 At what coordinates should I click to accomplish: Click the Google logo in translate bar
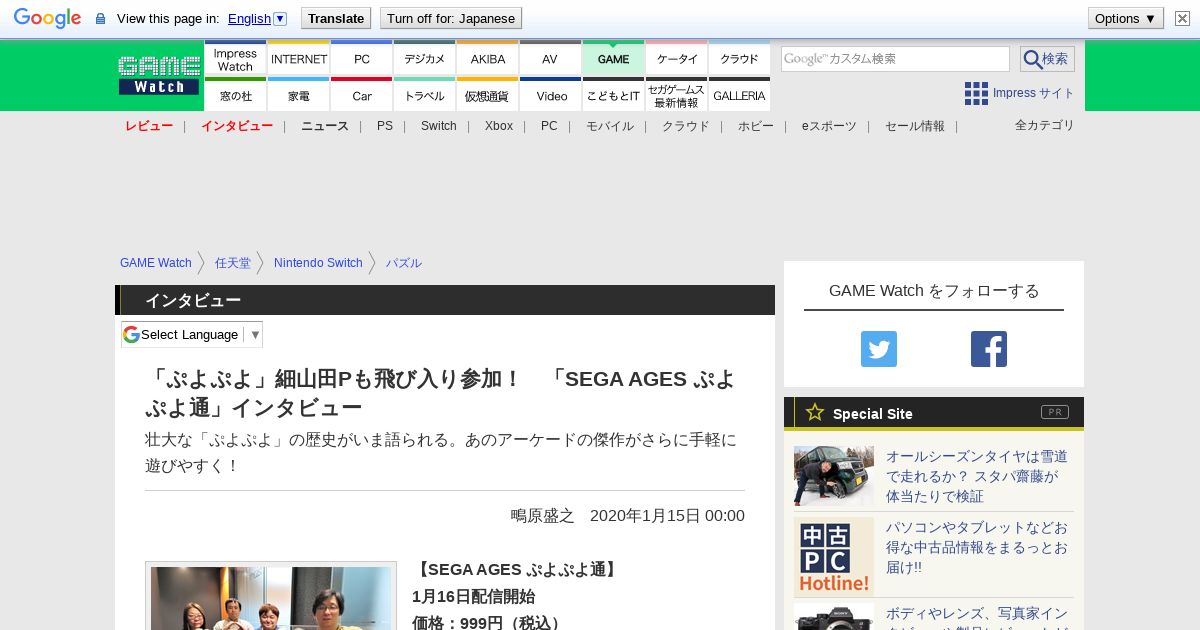[47, 18]
